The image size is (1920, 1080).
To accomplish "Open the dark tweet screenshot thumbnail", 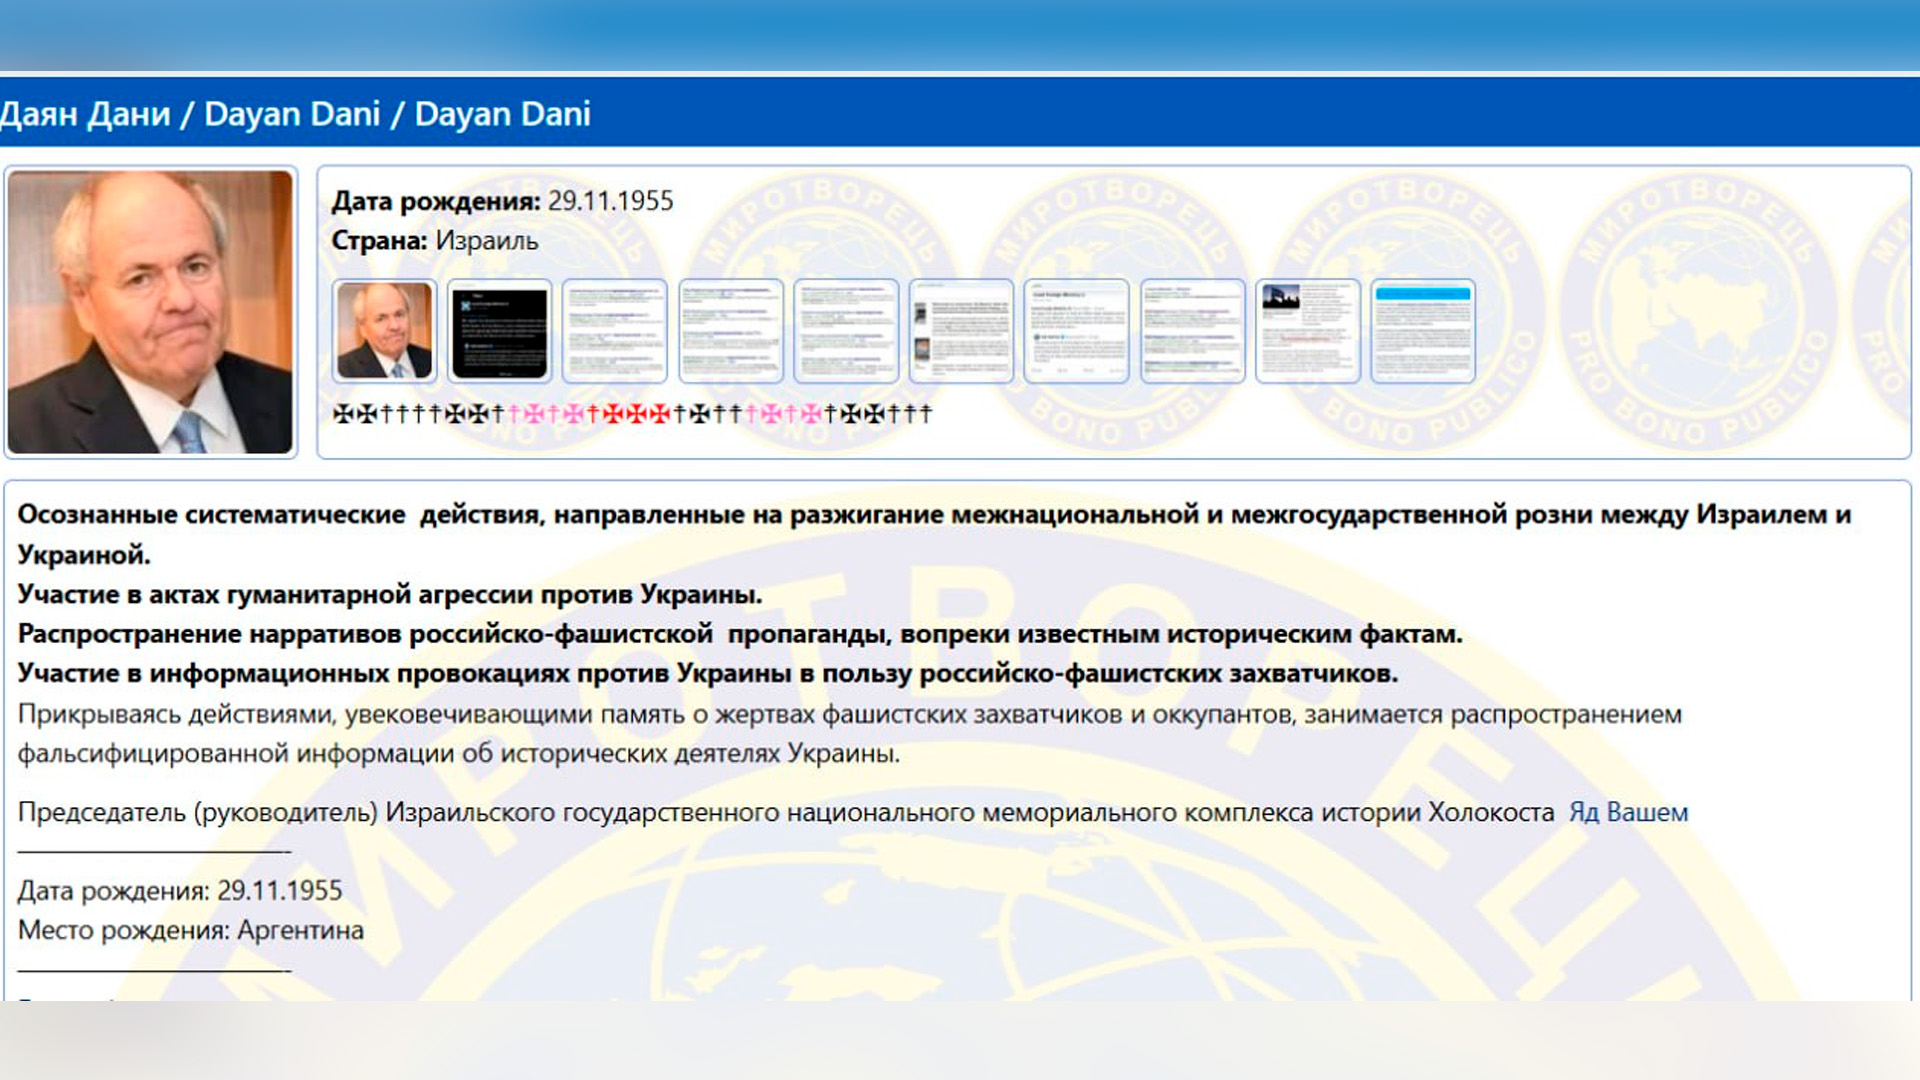I will coord(500,331).
